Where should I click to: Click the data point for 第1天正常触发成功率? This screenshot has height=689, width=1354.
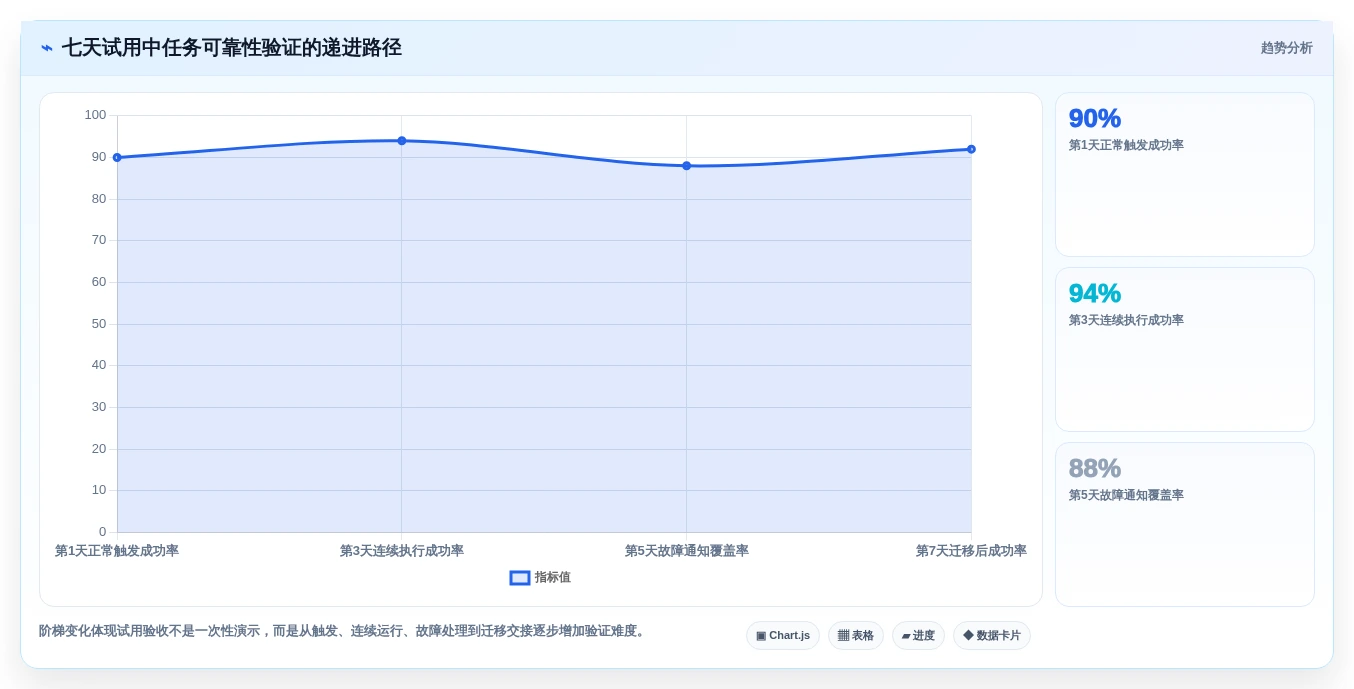(x=117, y=158)
